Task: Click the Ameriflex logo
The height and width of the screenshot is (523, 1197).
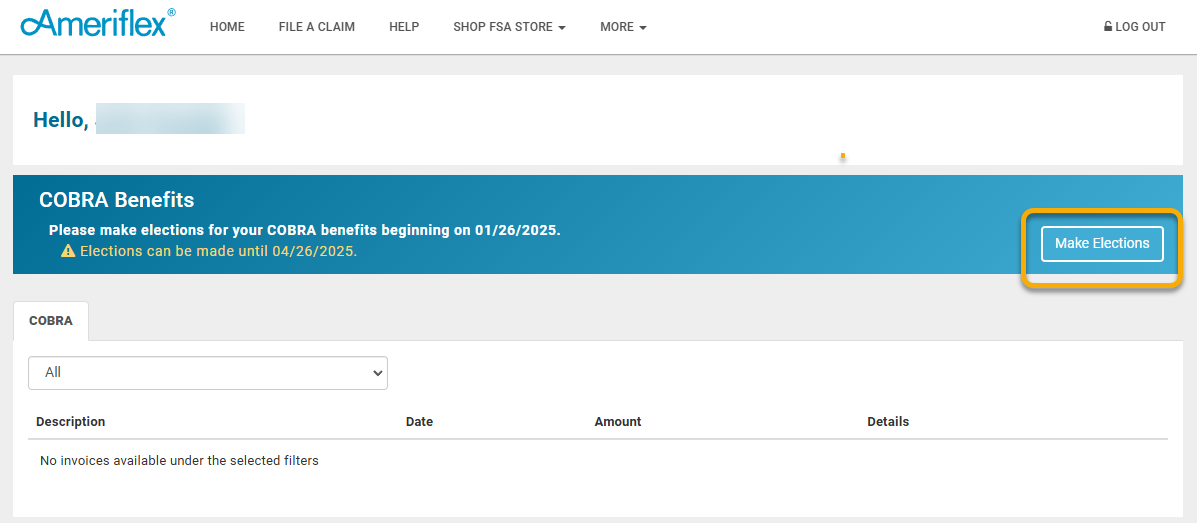Action: (x=98, y=24)
